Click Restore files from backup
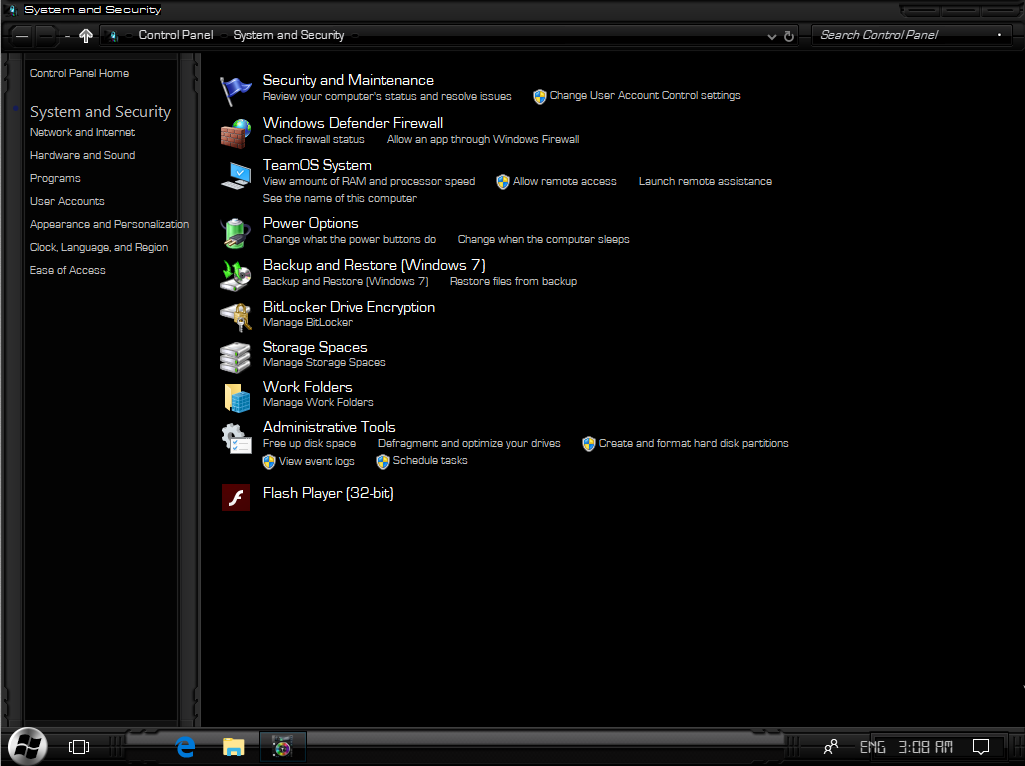 (513, 281)
